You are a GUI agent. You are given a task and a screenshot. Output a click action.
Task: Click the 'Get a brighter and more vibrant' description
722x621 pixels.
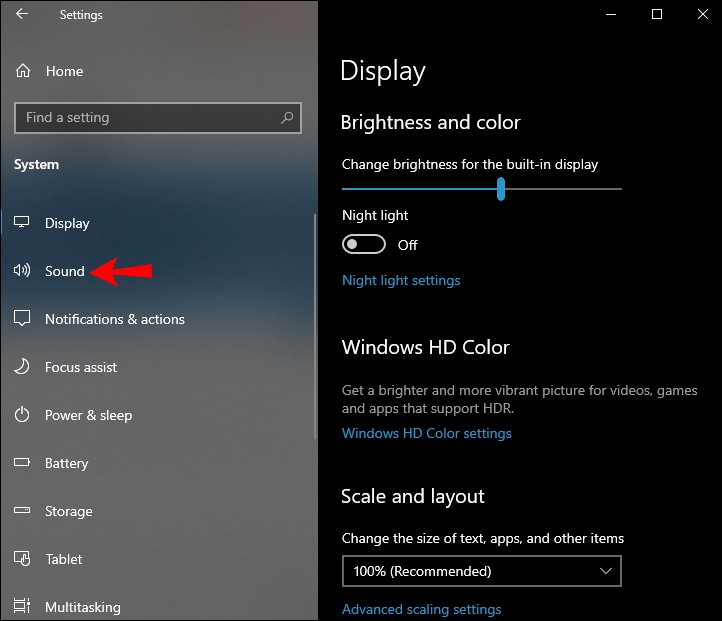point(519,399)
